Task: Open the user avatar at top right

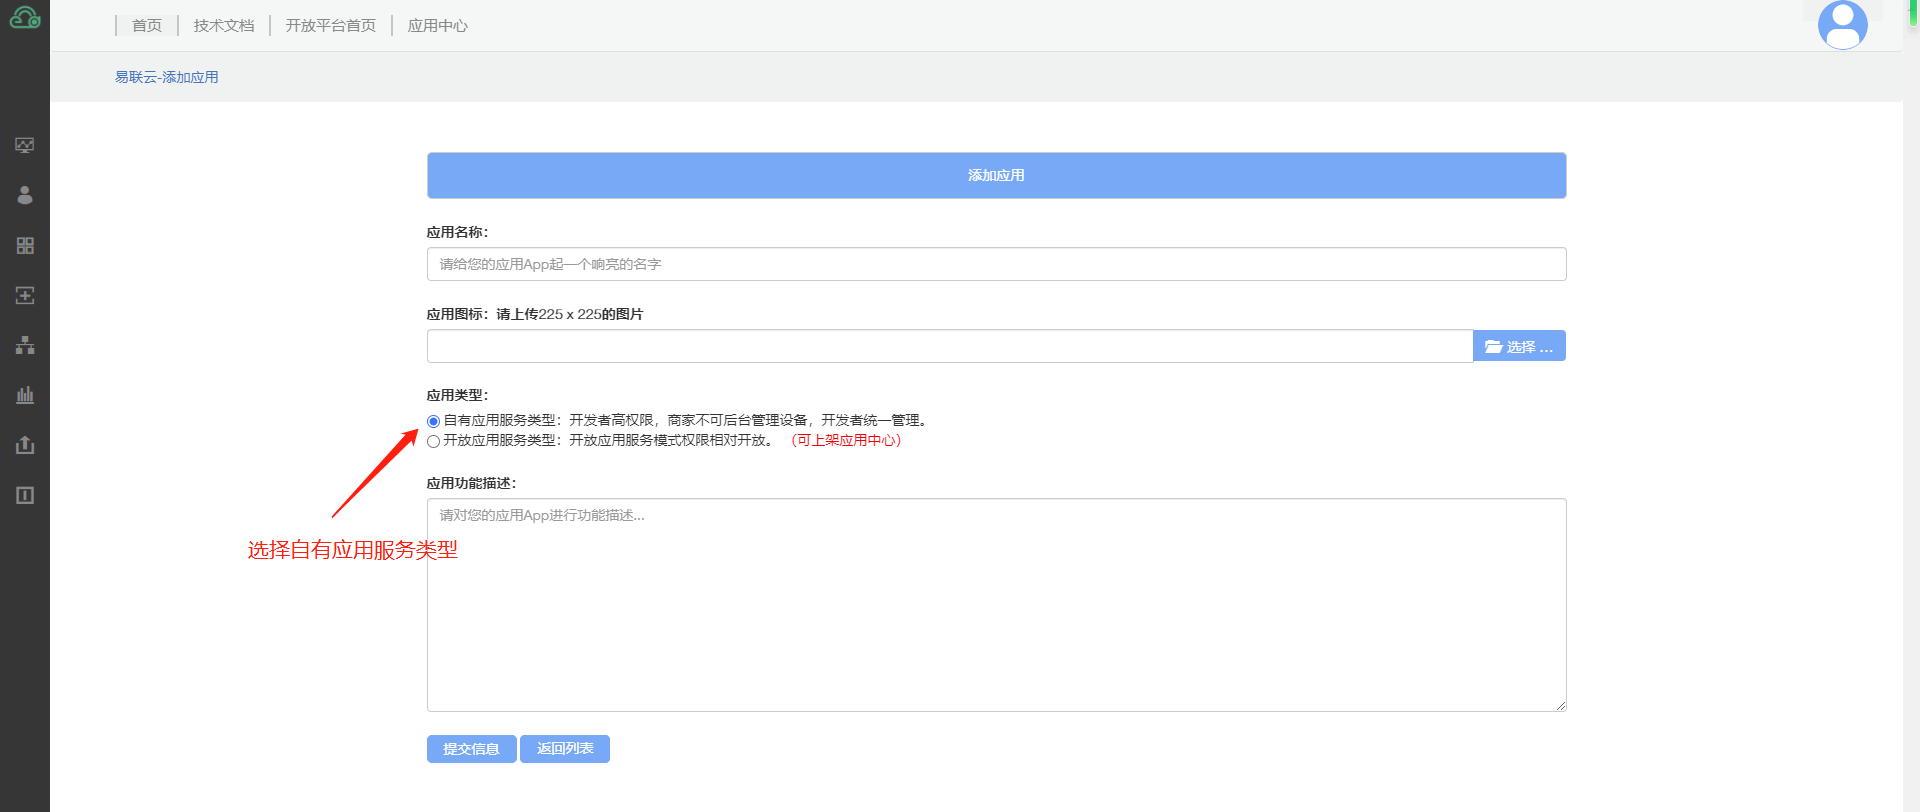Action: (1842, 25)
